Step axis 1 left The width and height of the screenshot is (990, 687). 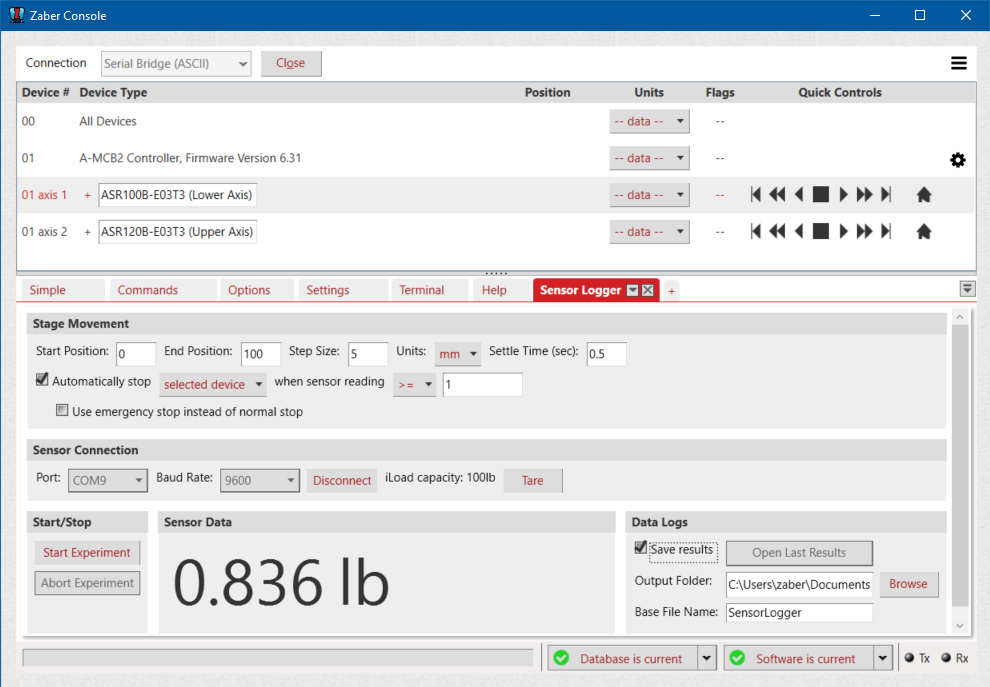(x=799, y=194)
